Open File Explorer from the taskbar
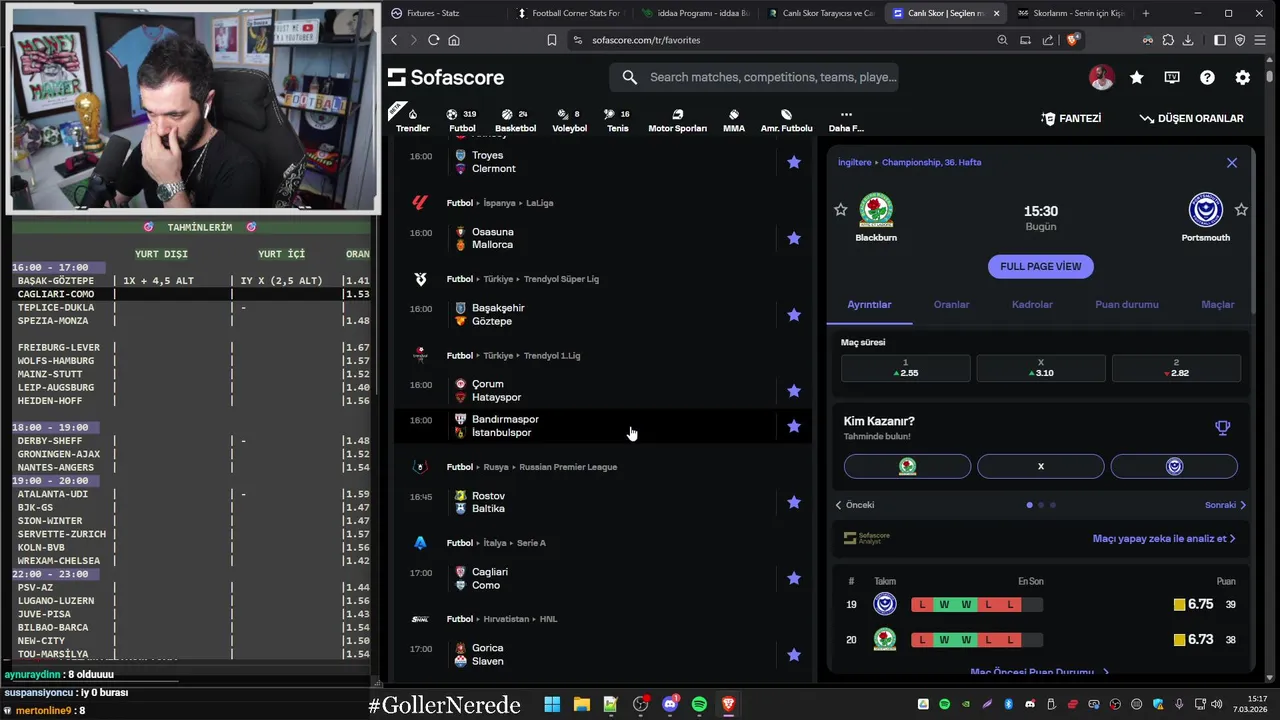1280x720 pixels. coord(581,705)
